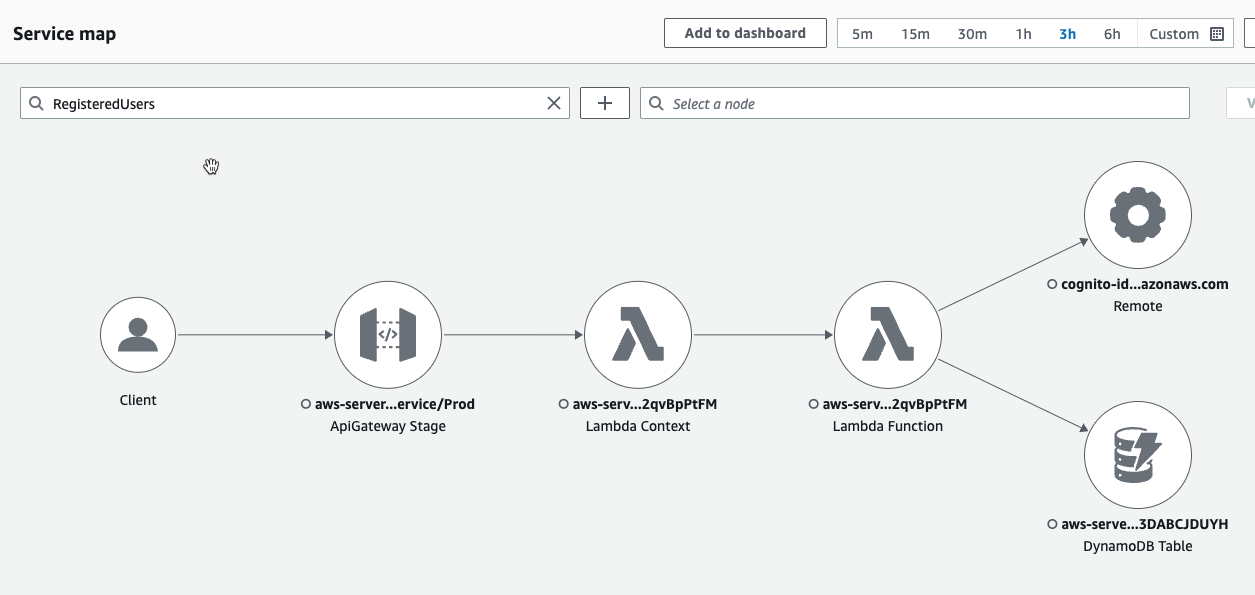Image resolution: width=1255 pixels, height=595 pixels.
Task: Click the Select a node field
Action: click(x=915, y=103)
